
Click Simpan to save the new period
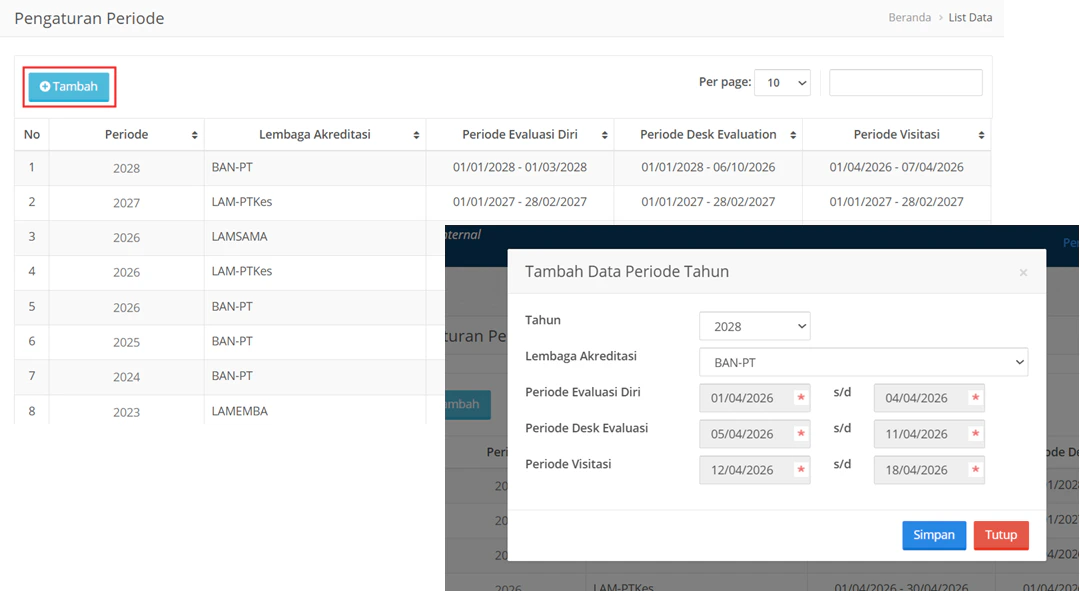click(933, 535)
